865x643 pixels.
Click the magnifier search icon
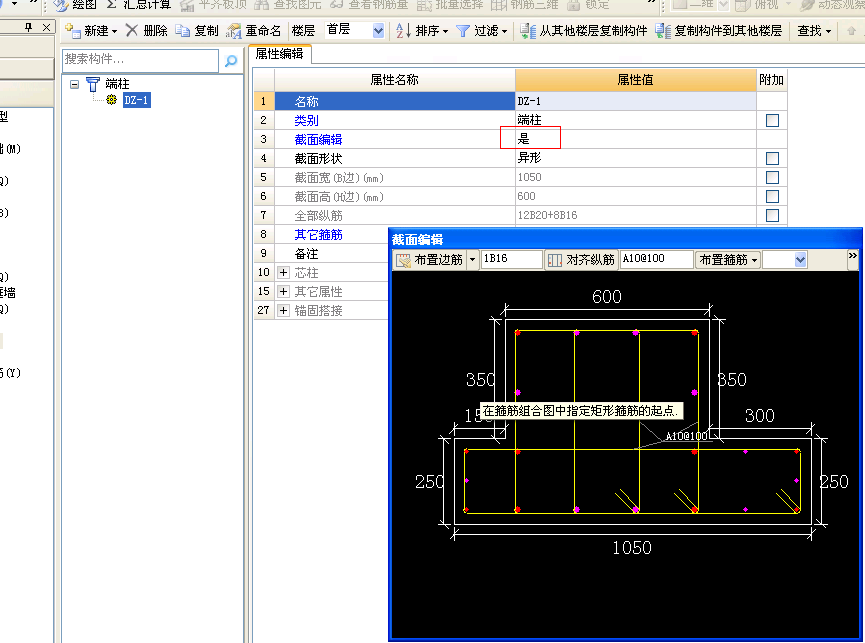(x=231, y=60)
